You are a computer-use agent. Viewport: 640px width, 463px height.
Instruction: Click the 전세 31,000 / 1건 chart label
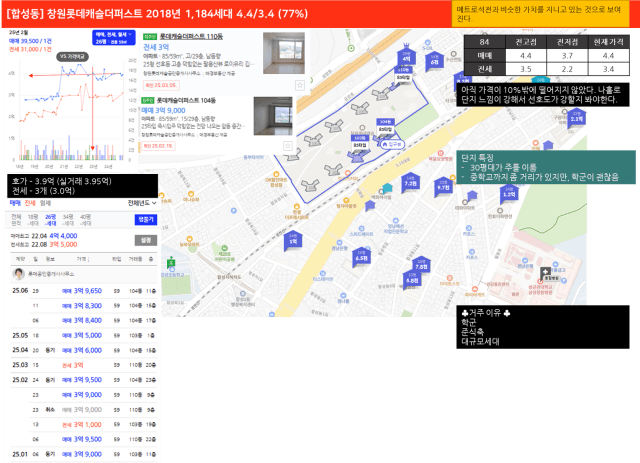pos(30,49)
